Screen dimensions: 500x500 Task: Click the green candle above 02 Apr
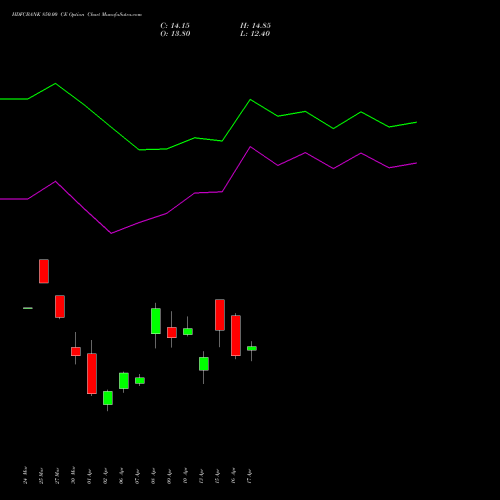(x=108, y=398)
